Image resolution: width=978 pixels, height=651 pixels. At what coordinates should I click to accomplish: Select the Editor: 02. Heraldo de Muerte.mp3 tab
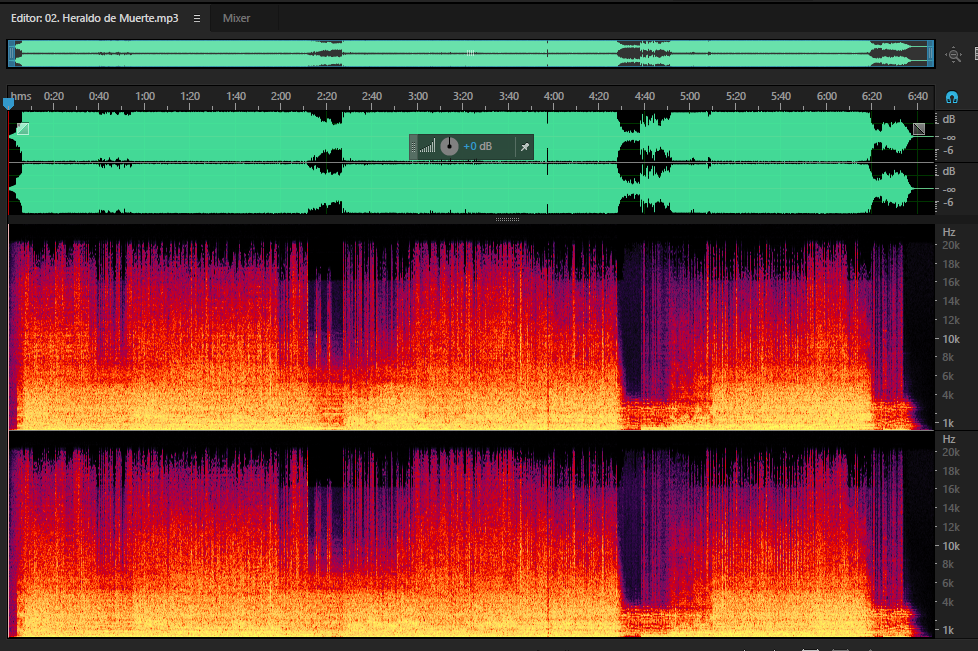coord(95,19)
